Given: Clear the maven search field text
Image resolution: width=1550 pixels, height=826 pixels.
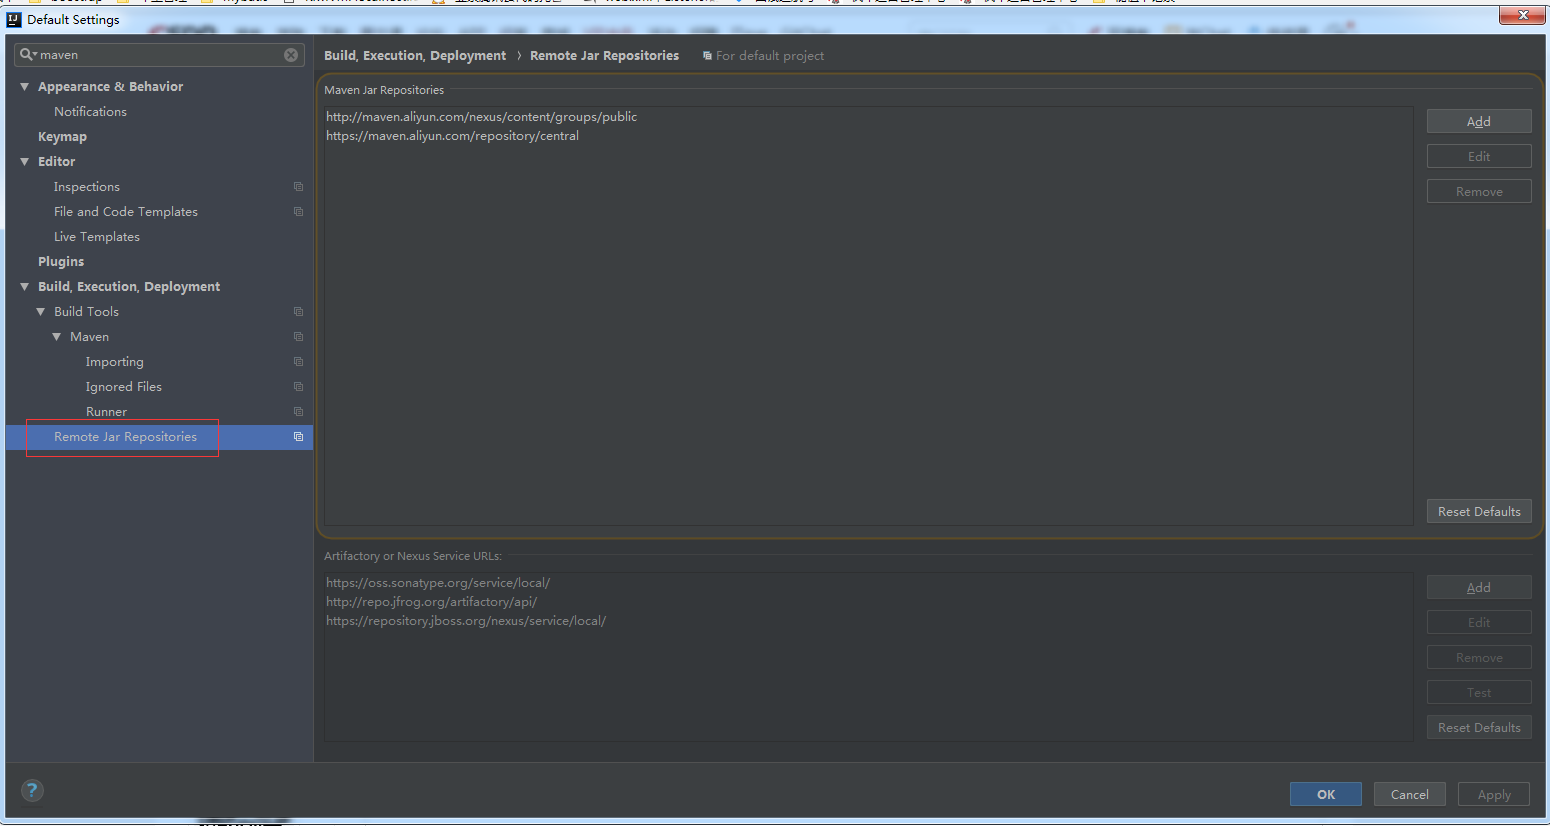Looking at the screenshot, I should pos(291,55).
